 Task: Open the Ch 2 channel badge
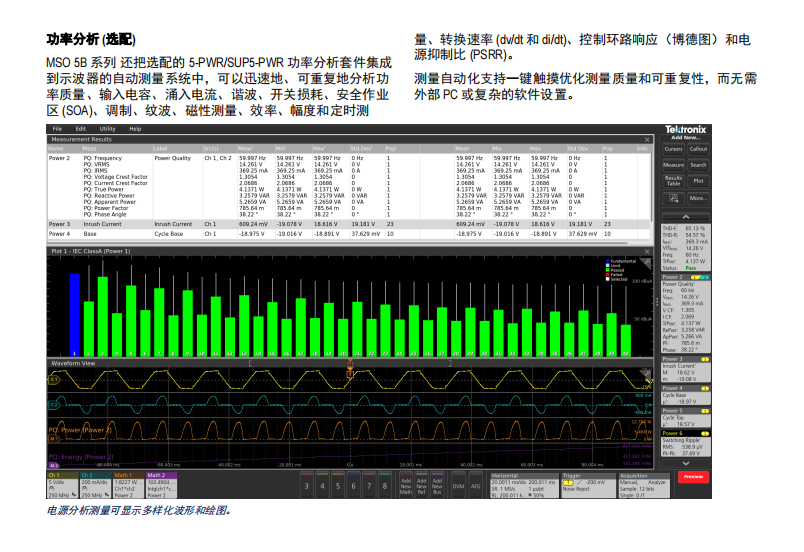96,485
